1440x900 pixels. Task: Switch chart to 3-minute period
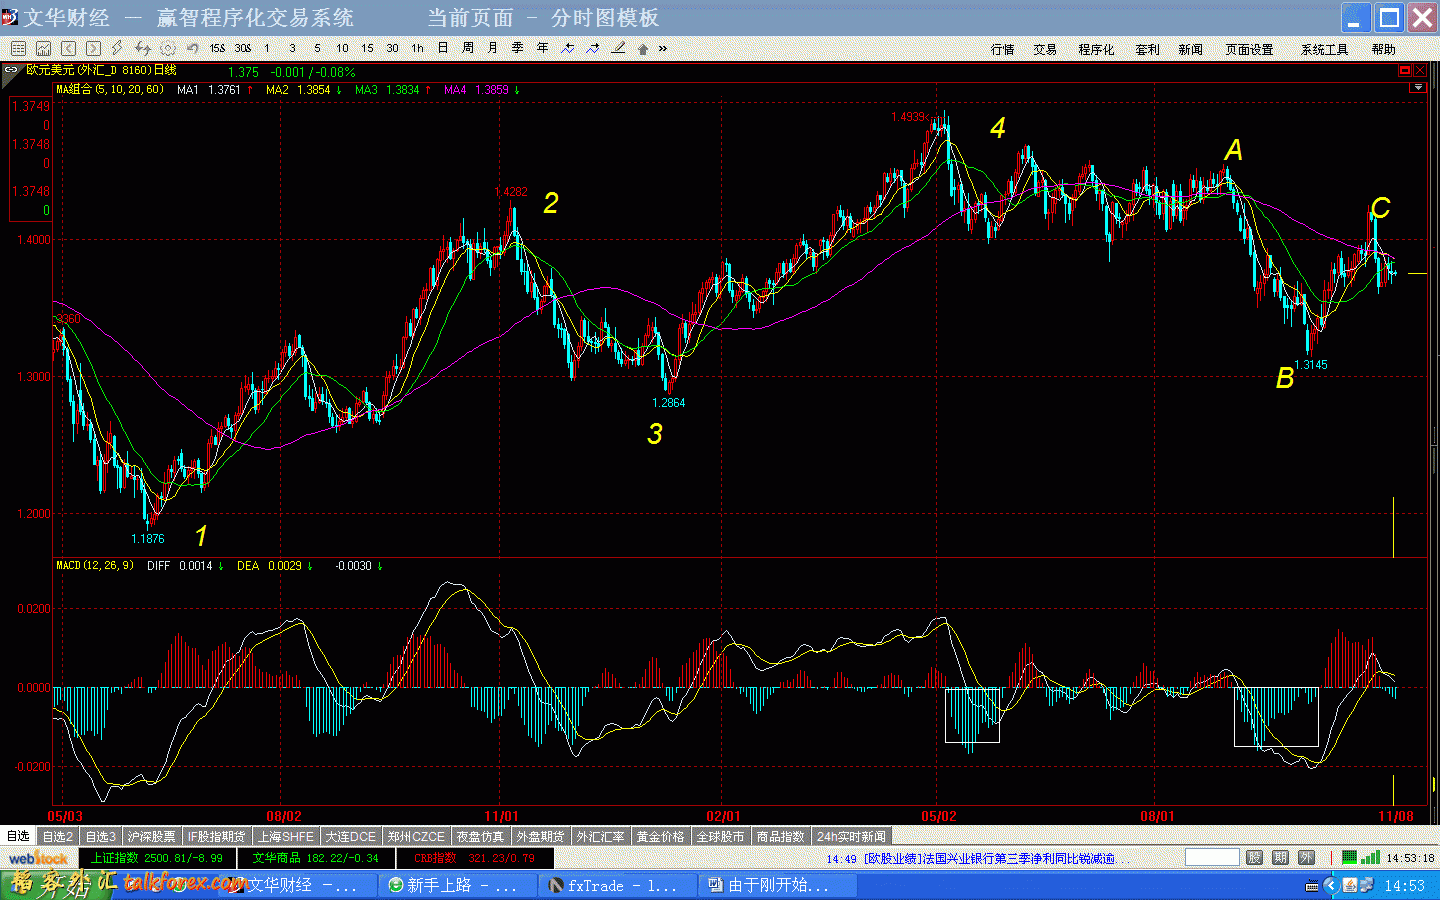click(292, 48)
